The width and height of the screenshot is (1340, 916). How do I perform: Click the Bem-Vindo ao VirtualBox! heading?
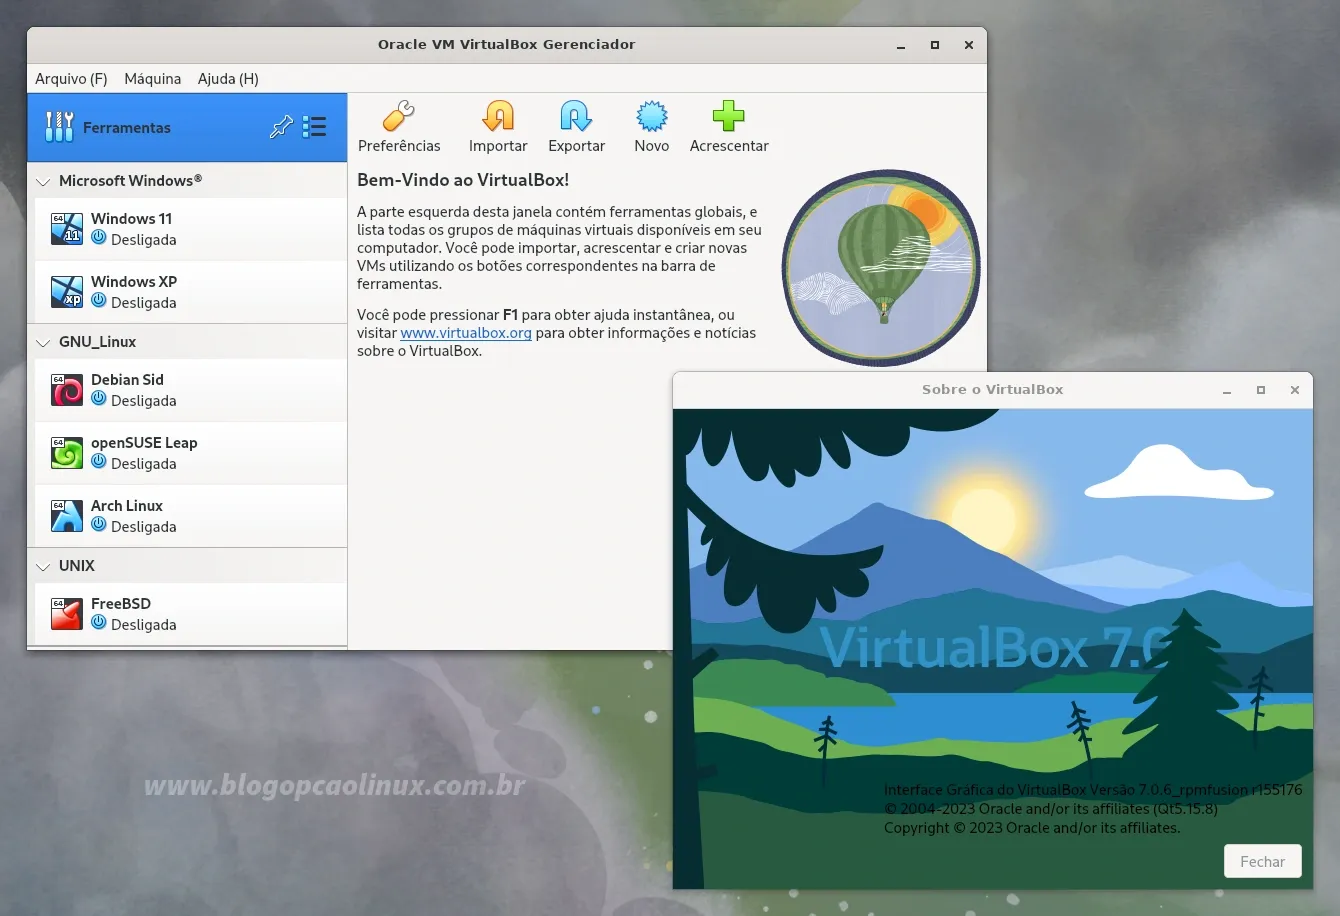click(463, 180)
